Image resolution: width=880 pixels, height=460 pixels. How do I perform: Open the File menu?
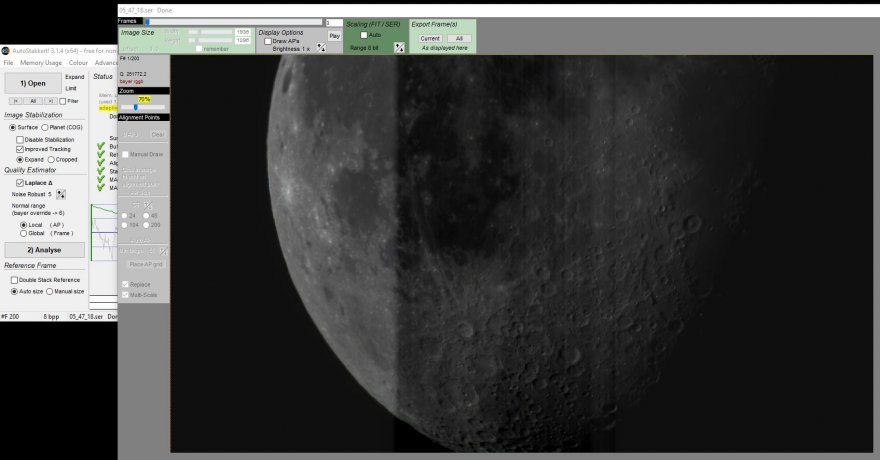8,63
